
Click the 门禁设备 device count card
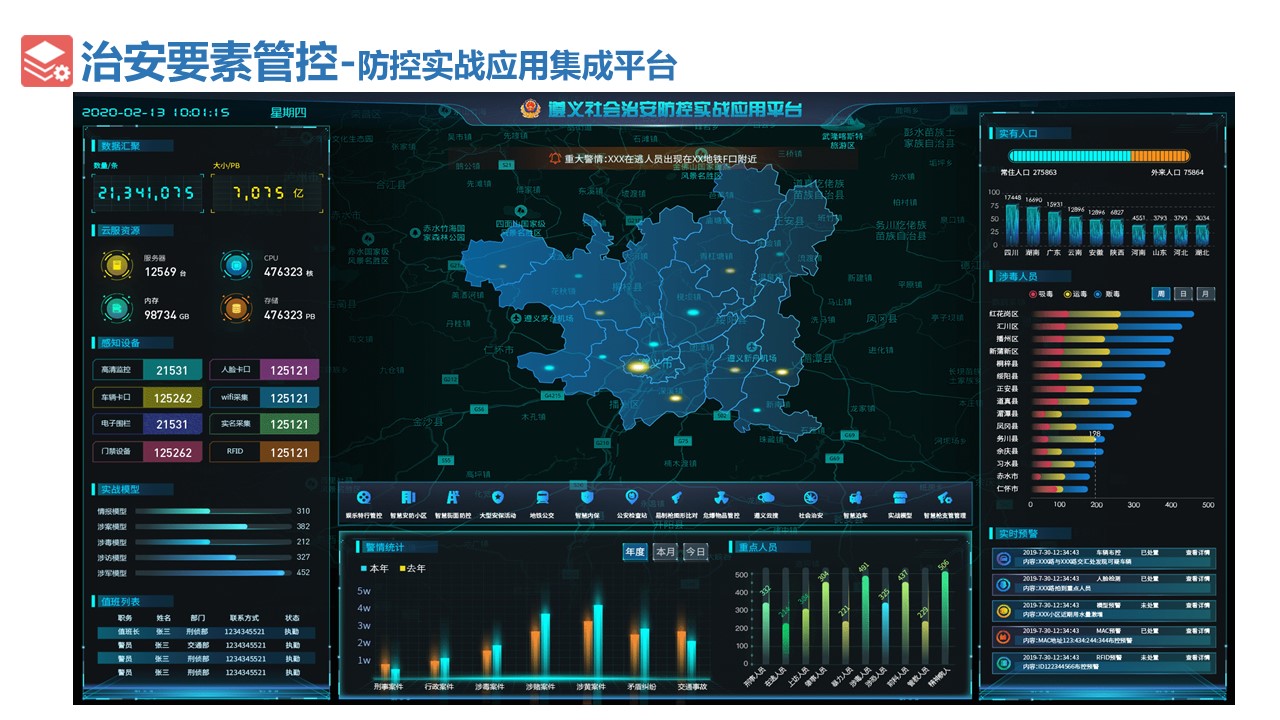[148, 452]
